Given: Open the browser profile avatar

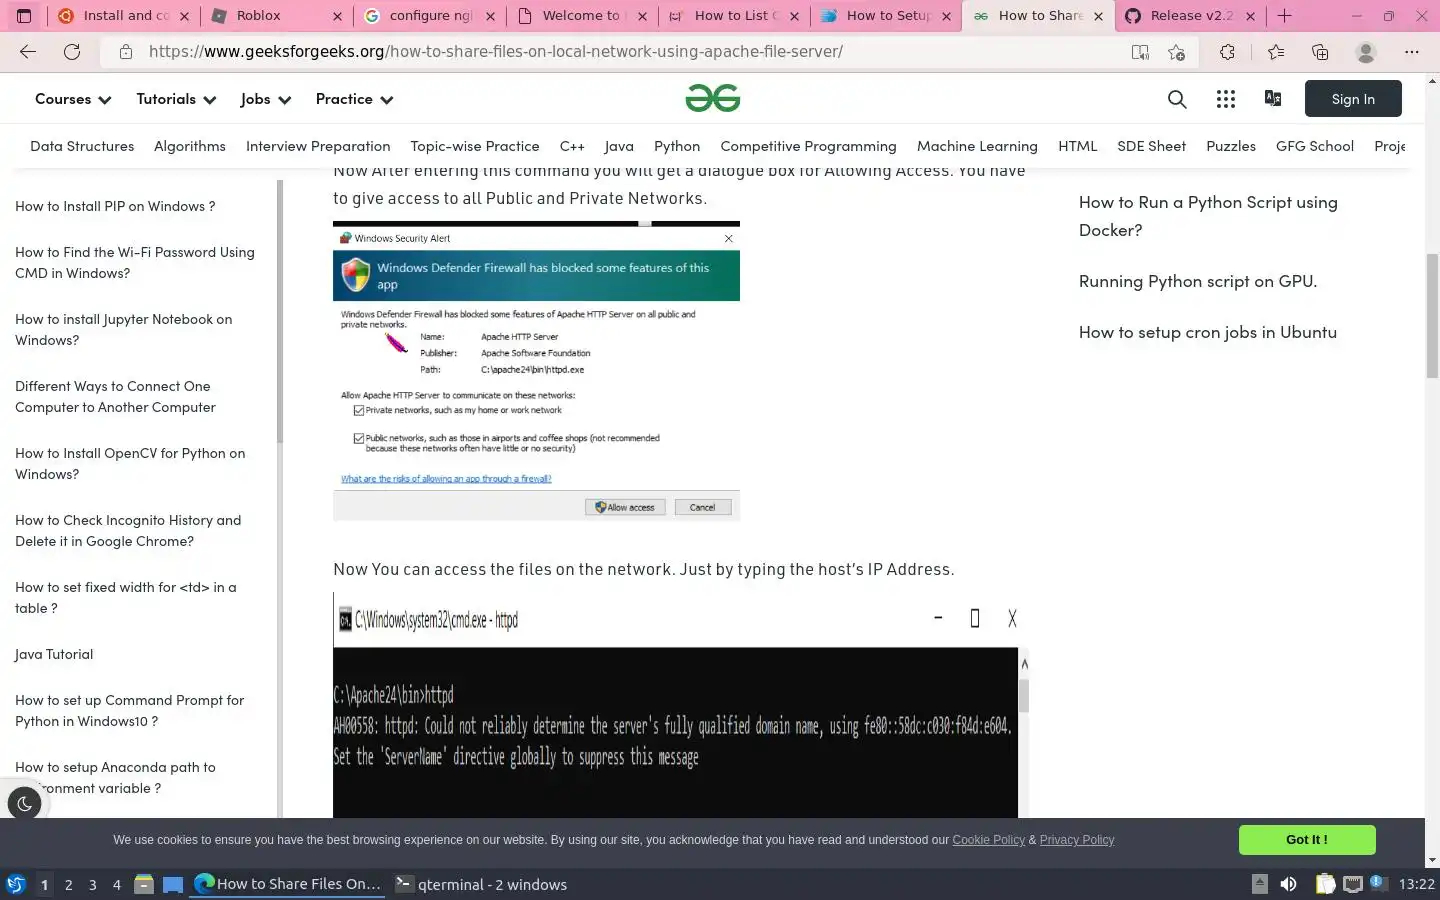Looking at the screenshot, I should coord(1366,52).
